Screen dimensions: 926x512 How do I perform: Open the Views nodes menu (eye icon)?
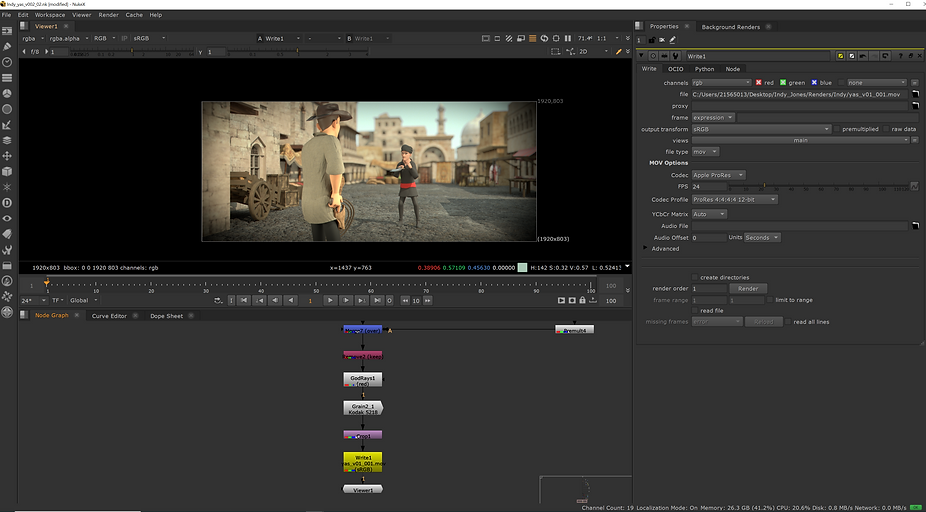pyautogui.click(x=7, y=219)
